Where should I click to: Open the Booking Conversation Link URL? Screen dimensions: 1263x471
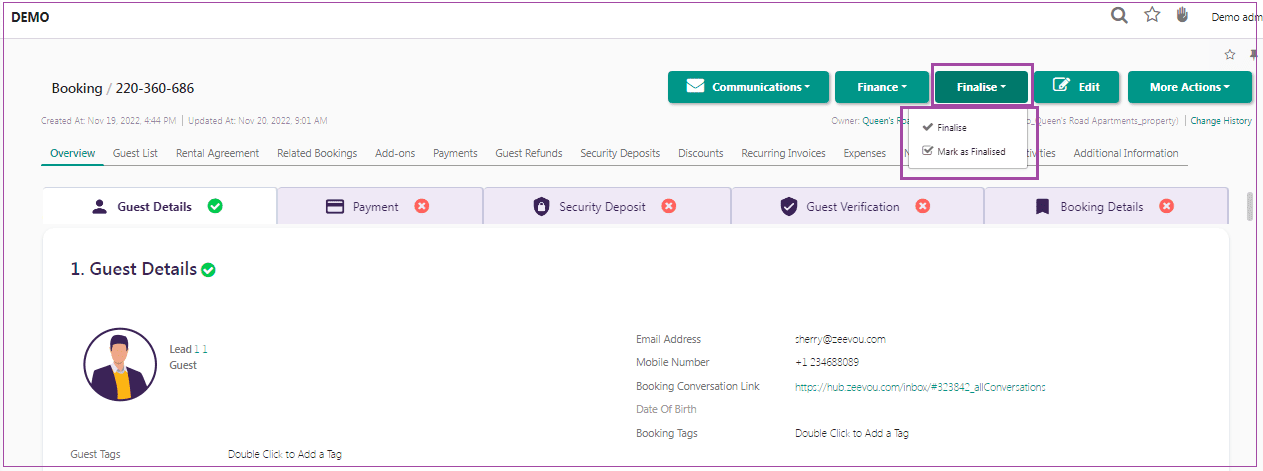[920, 386]
